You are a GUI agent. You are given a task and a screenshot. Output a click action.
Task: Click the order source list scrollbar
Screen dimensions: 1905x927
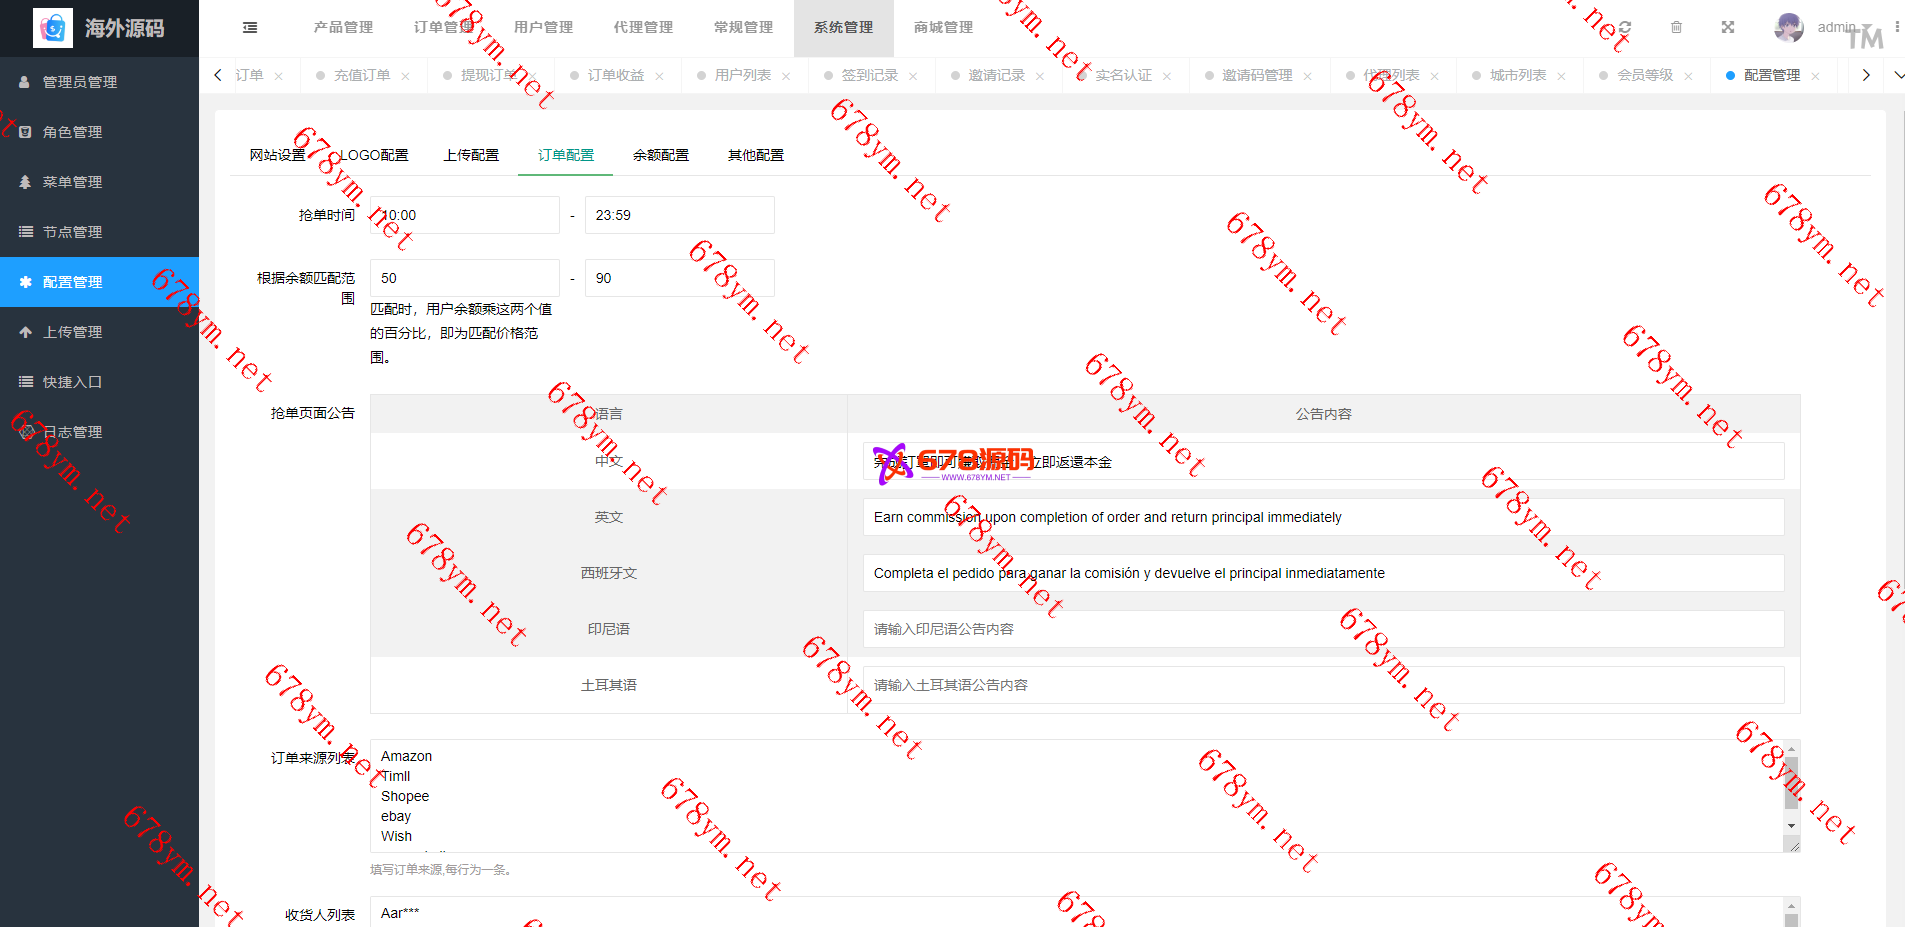[x=1791, y=790]
